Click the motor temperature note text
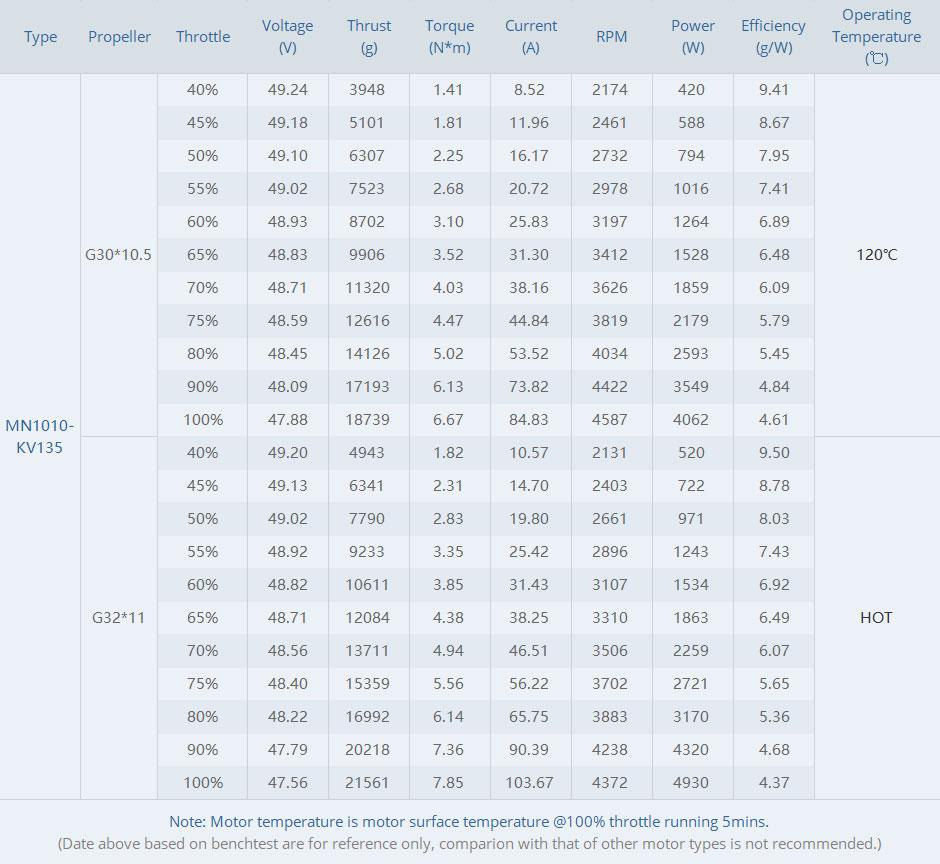This screenshot has width=940, height=864. click(x=469, y=822)
